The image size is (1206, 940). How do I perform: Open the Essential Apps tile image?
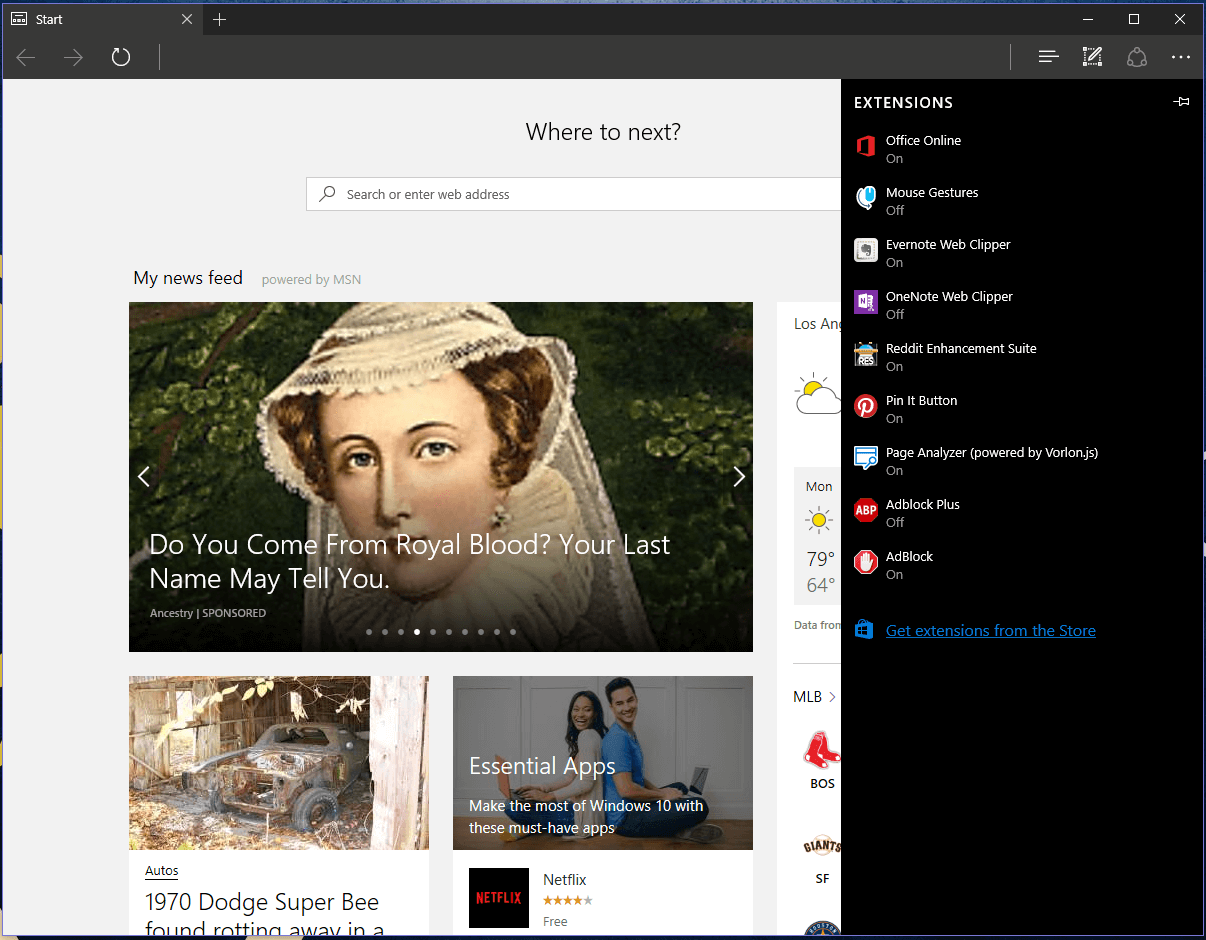(x=603, y=763)
